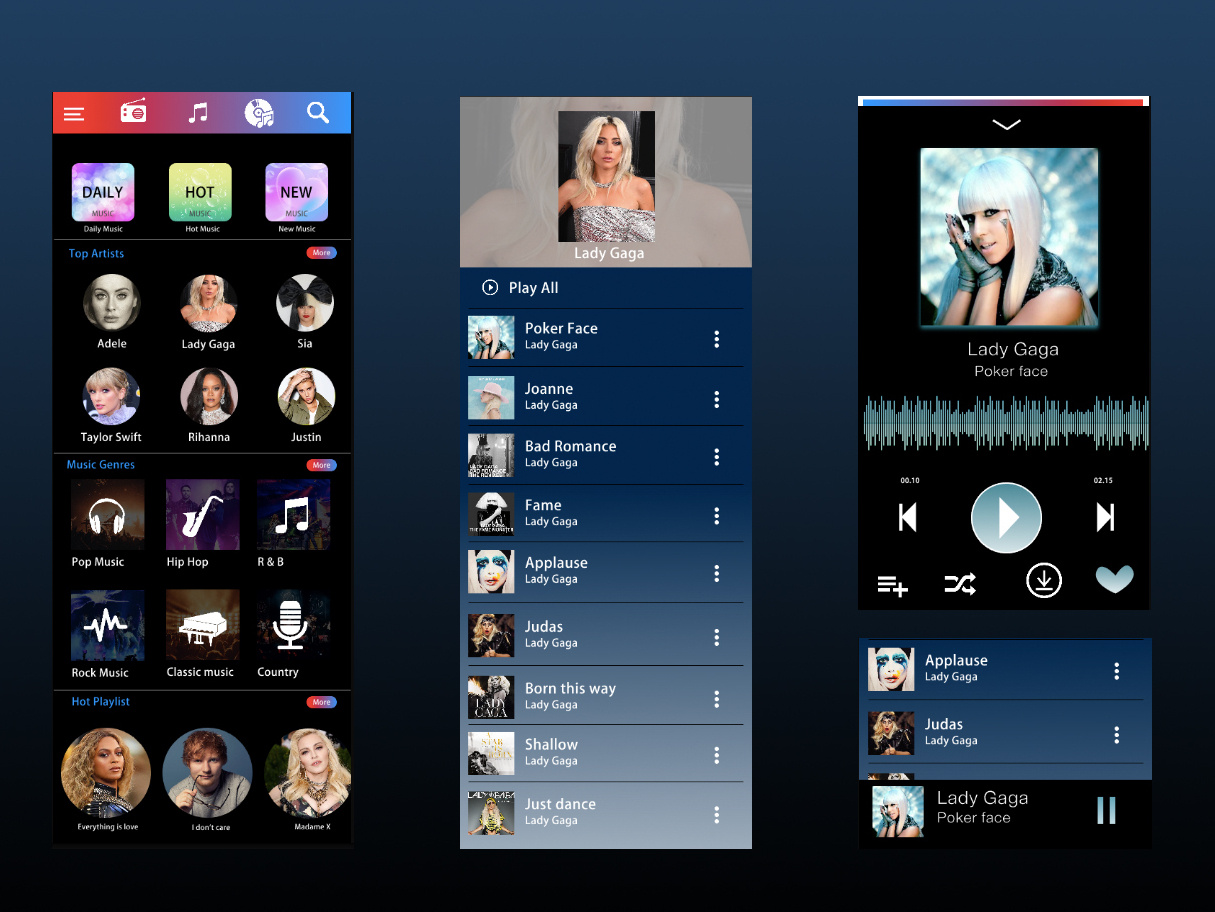Play All songs by Lady Gaga

[x=518, y=287]
